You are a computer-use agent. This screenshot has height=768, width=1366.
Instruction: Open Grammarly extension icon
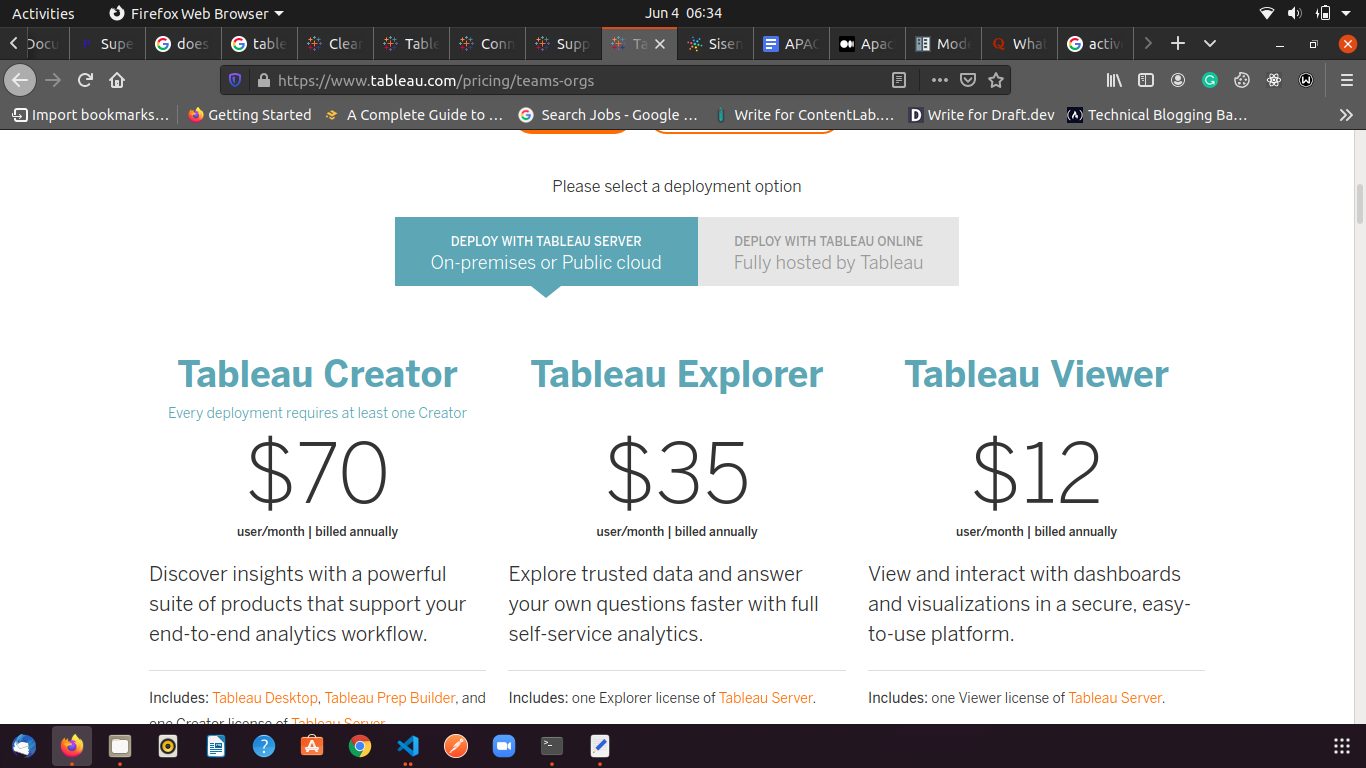(1210, 80)
